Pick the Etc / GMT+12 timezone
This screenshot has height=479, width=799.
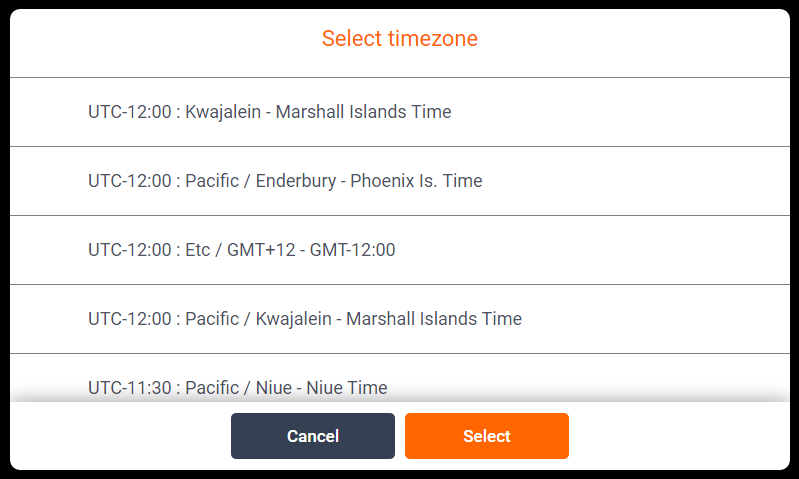point(242,250)
